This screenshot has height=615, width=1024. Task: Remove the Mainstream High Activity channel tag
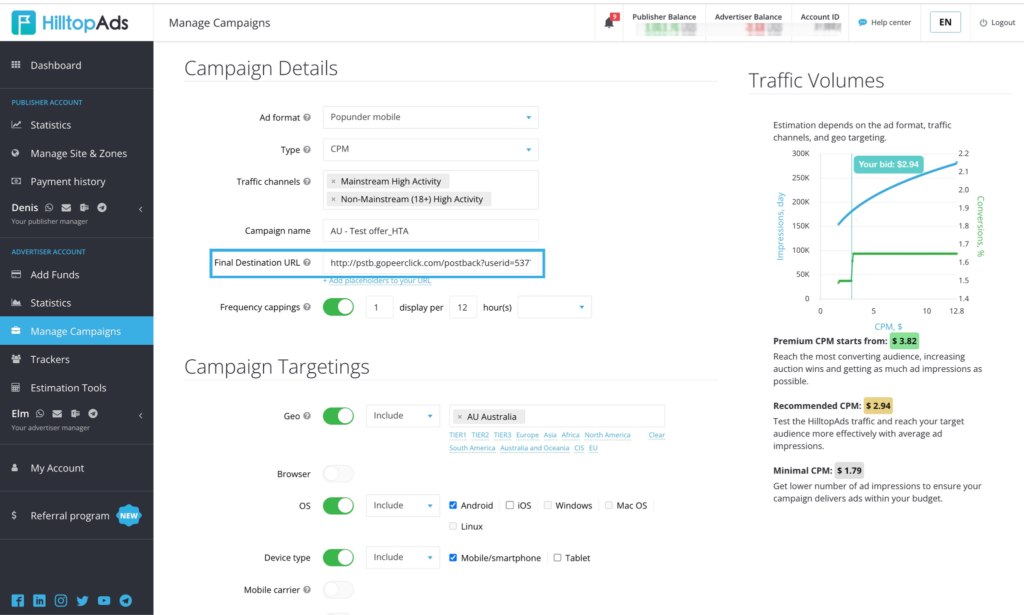333,181
